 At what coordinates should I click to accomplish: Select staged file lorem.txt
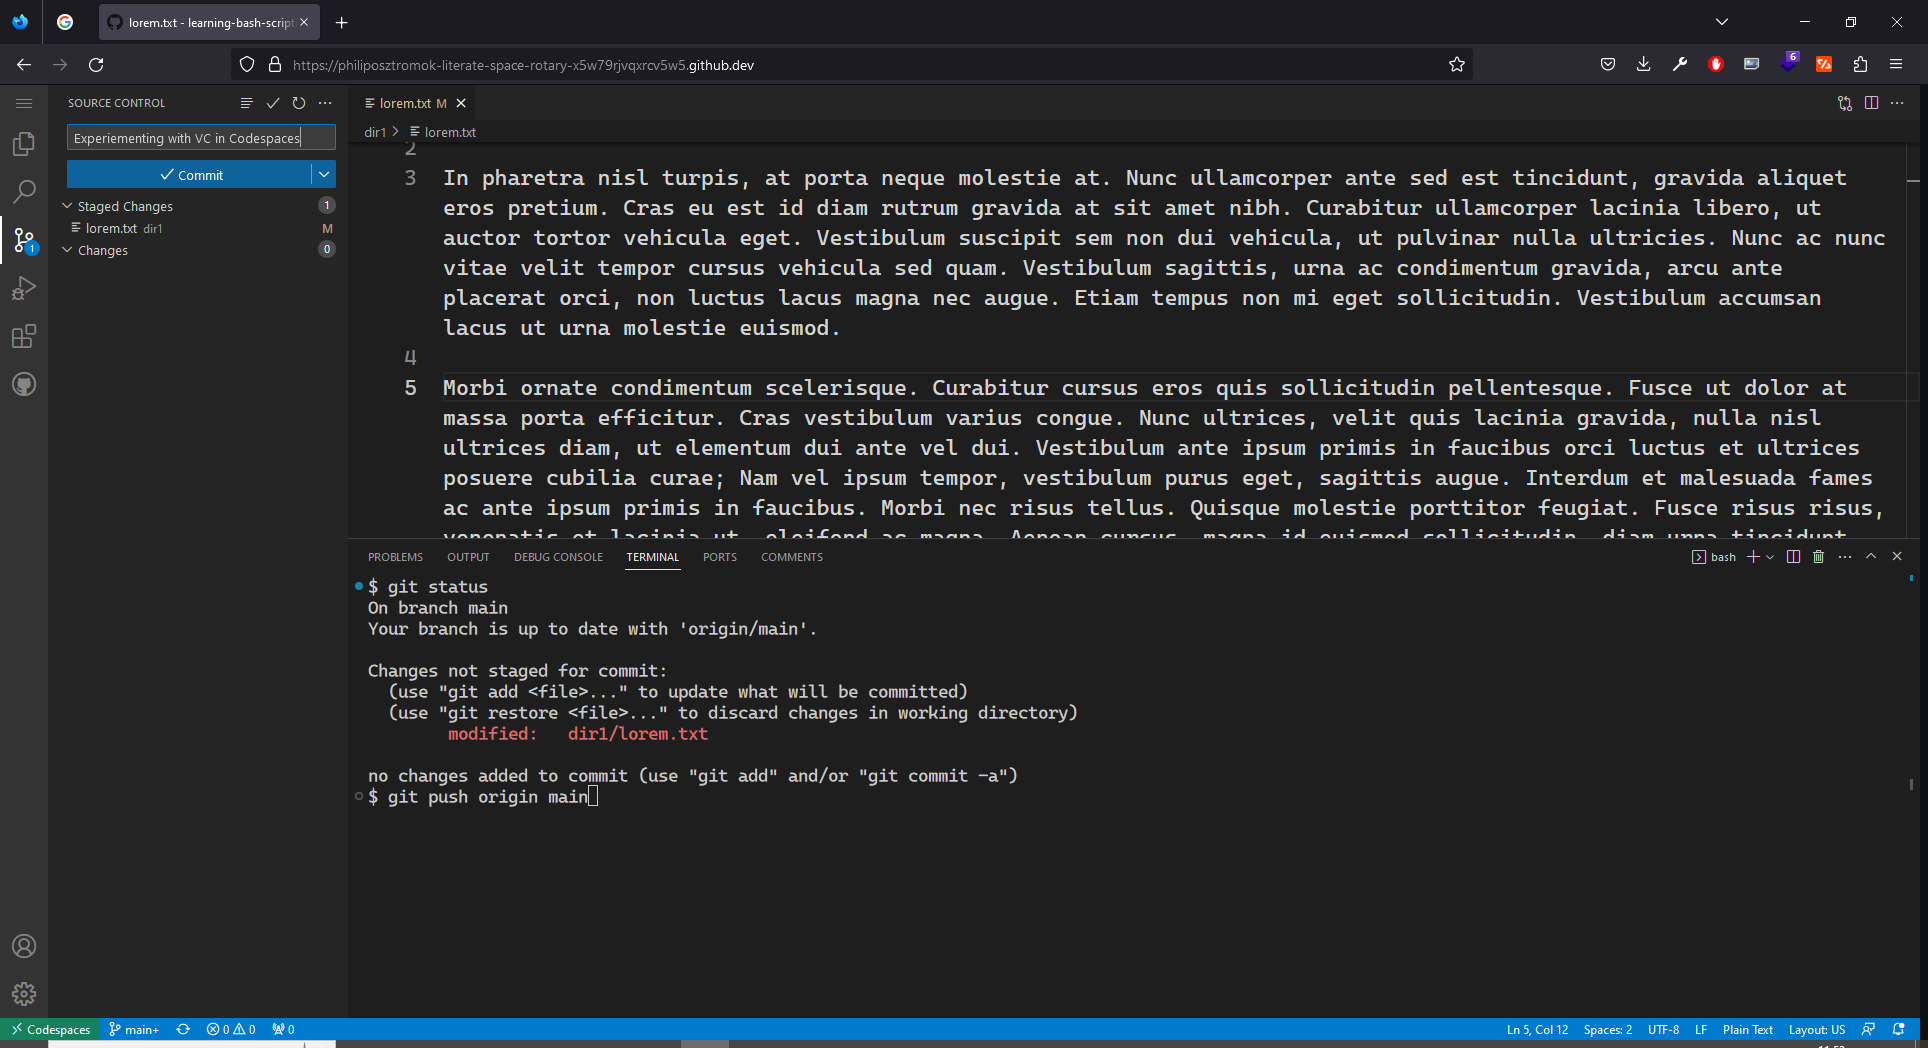tap(199, 228)
